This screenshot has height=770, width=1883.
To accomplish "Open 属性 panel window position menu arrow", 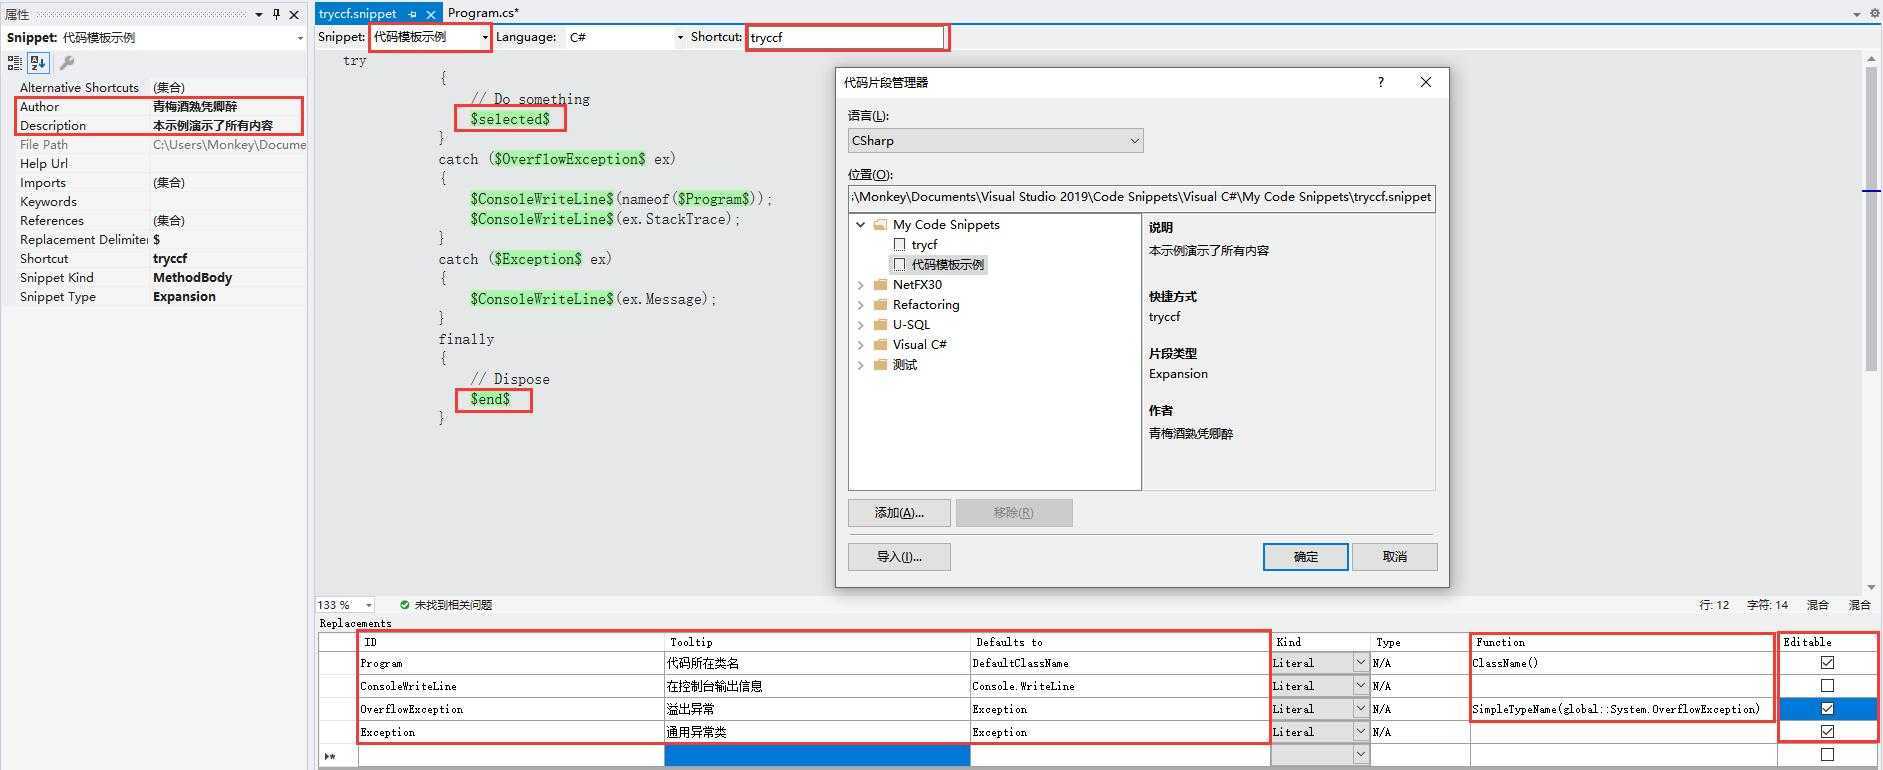I will coord(259,14).
